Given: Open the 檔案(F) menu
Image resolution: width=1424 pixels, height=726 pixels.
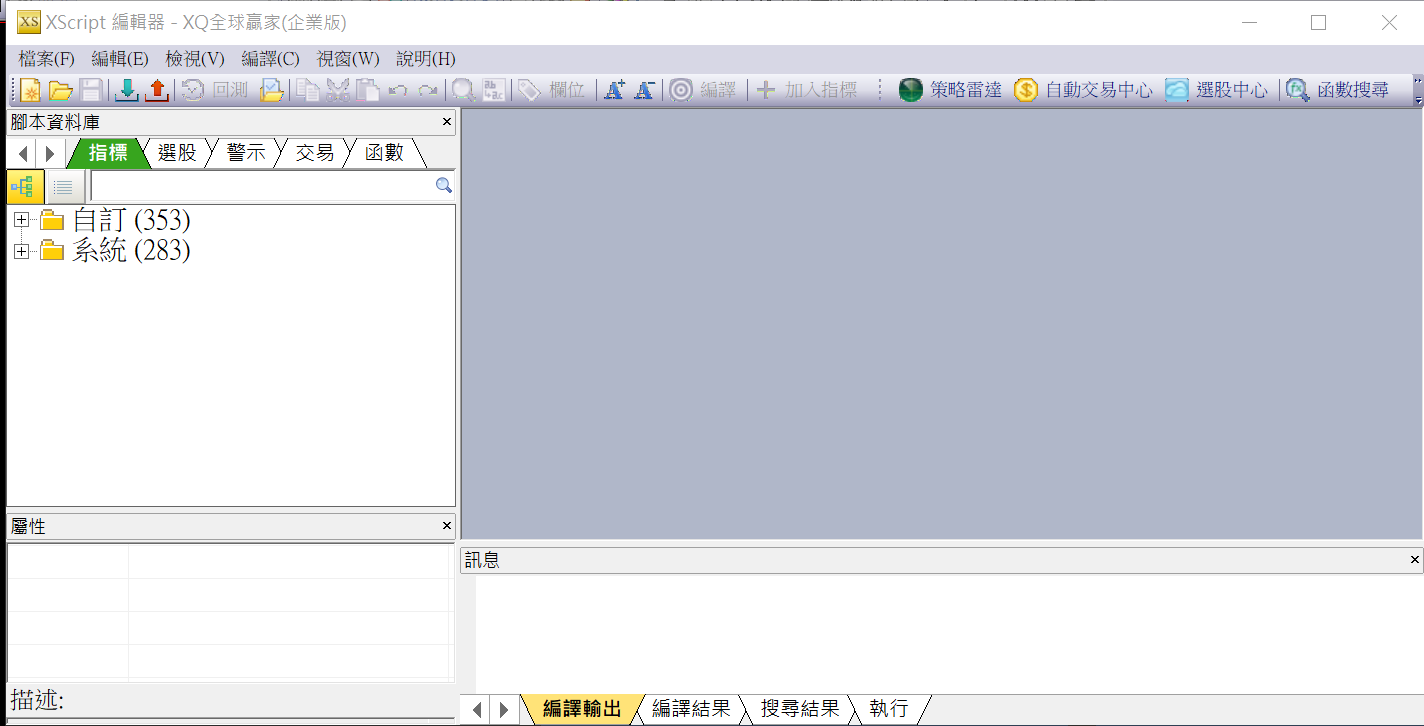Looking at the screenshot, I should click(46, 59).
